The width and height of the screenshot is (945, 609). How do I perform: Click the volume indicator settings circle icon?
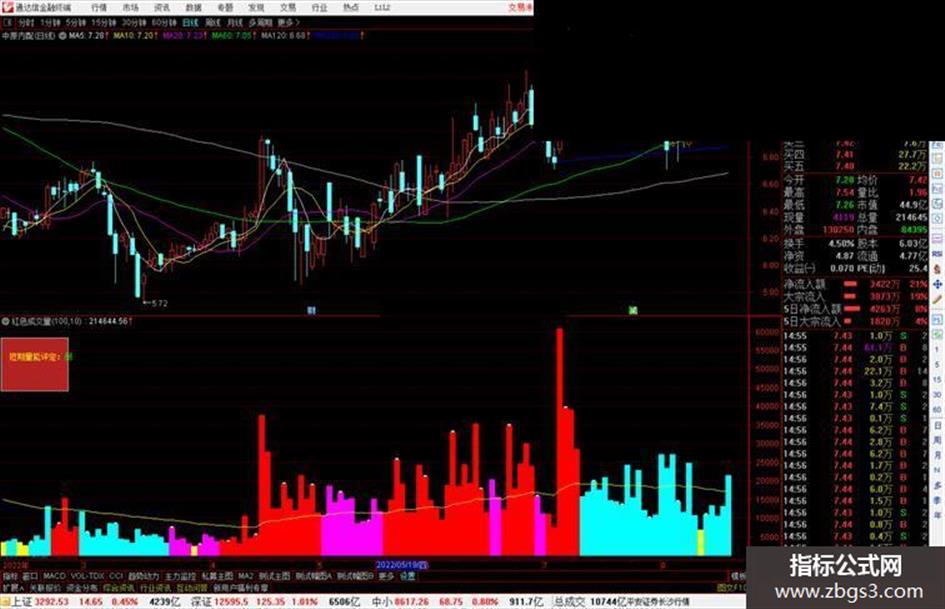click(5, 321)
